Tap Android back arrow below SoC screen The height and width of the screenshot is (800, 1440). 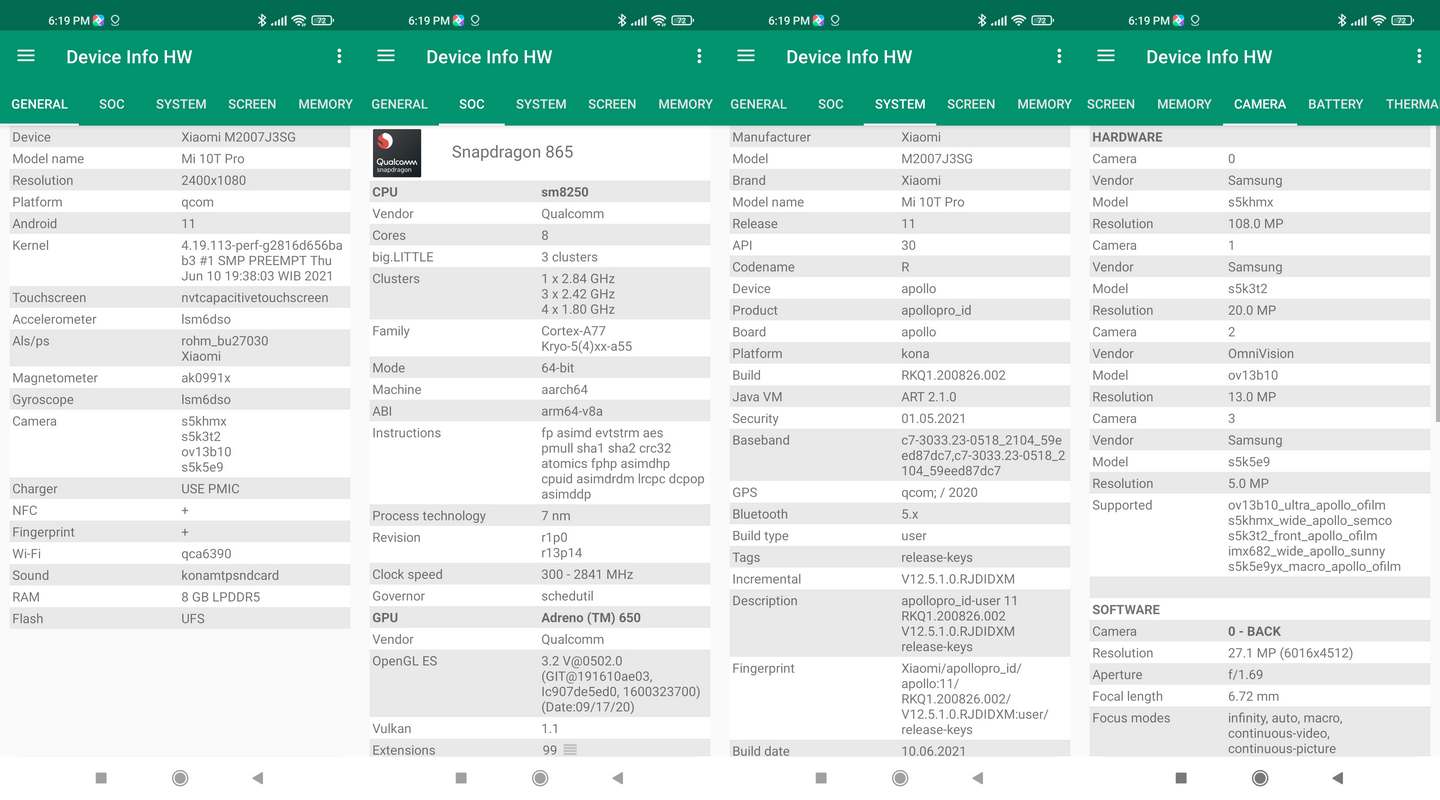(x=618, y=778)
